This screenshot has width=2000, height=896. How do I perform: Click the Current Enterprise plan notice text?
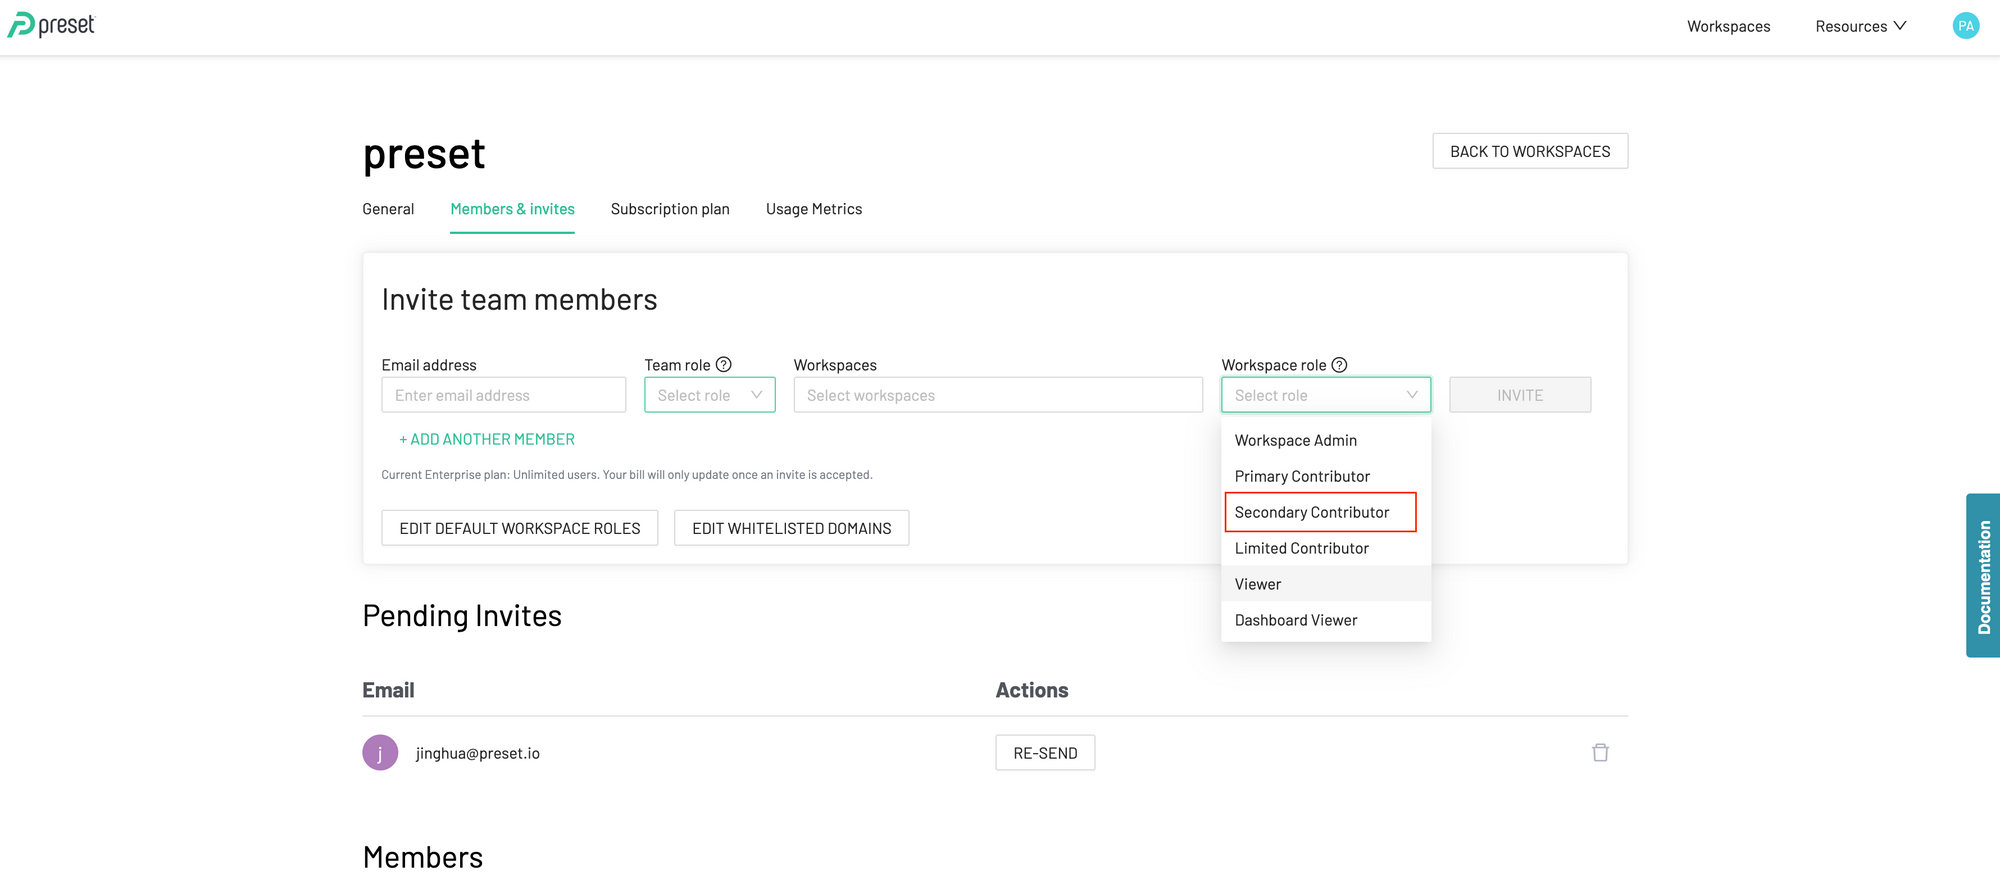pos(627,475)
